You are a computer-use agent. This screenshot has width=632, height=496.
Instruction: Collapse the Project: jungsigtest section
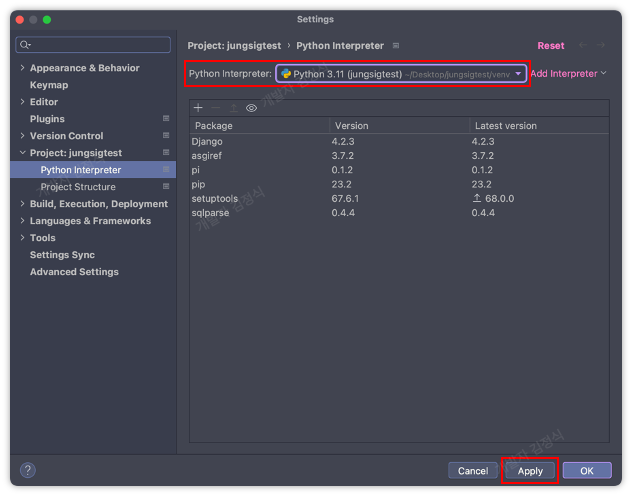pos(22,152)
